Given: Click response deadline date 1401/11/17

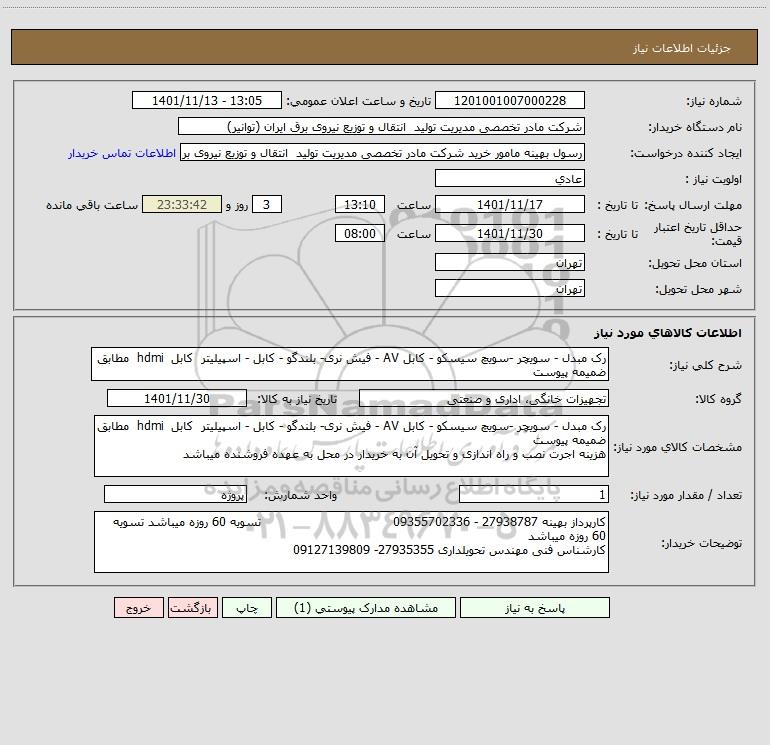Looking at the screenshot, I should tap(510, 204).
